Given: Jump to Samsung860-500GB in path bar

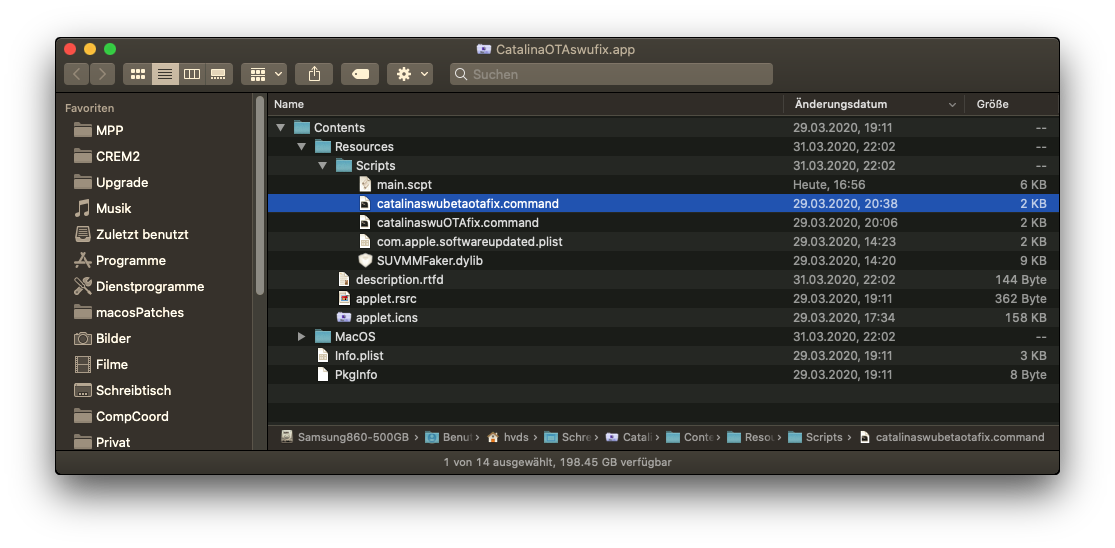Looking at the screenshot, I should (345, 437).
